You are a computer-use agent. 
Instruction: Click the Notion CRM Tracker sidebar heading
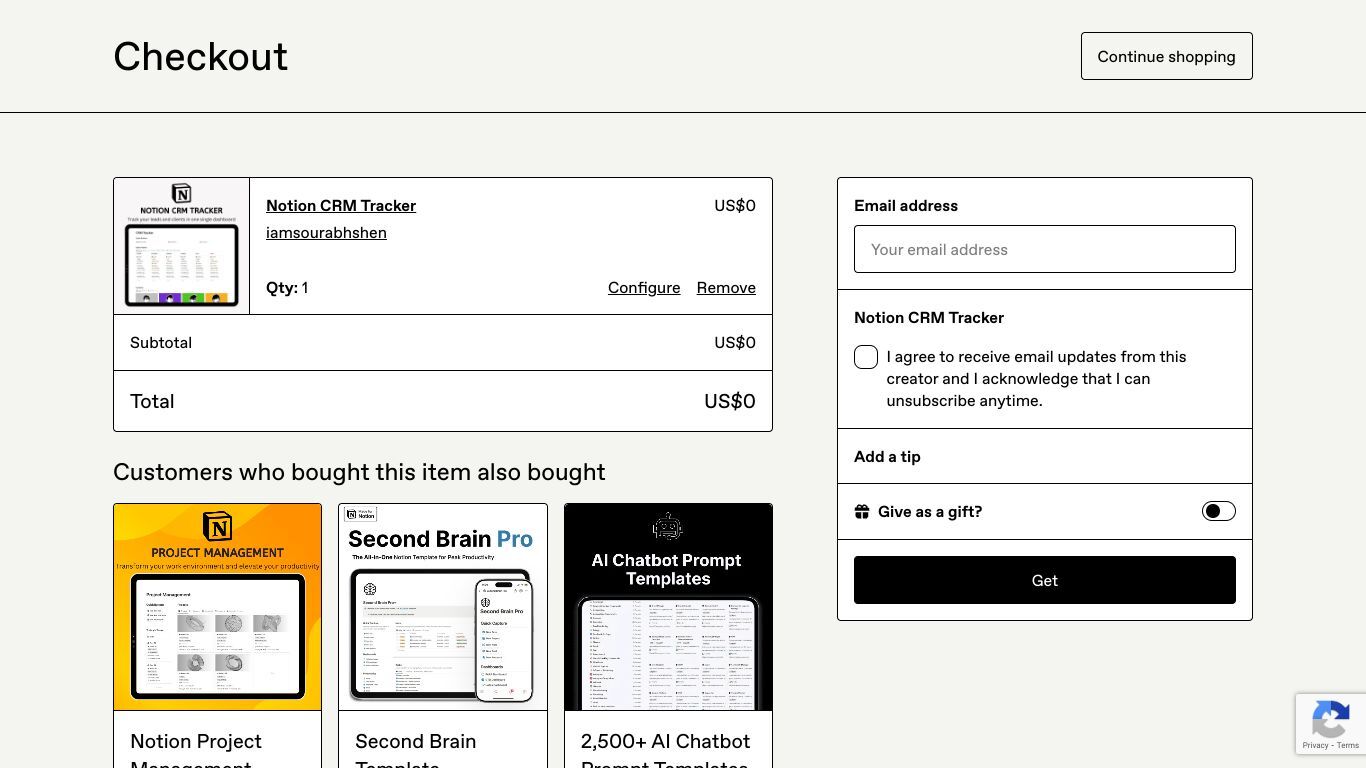point(929,318)
